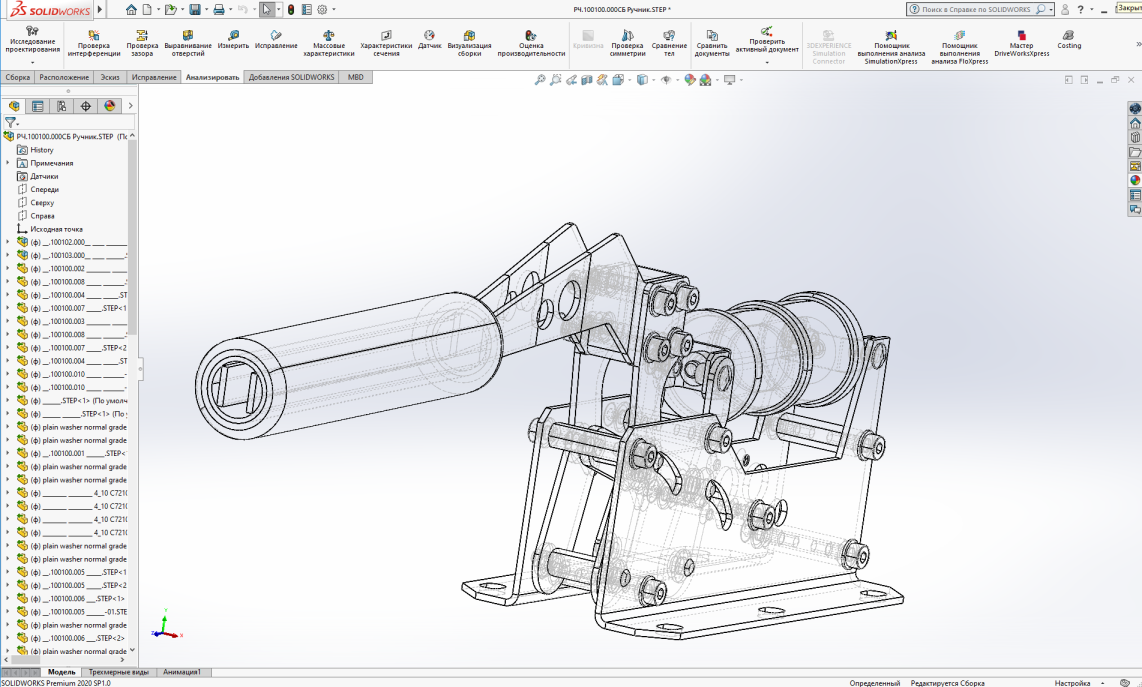The width and height of the screenshot is (1142, 687).
Task: Expand the Примечания tree node
Action: coord(8,163)
